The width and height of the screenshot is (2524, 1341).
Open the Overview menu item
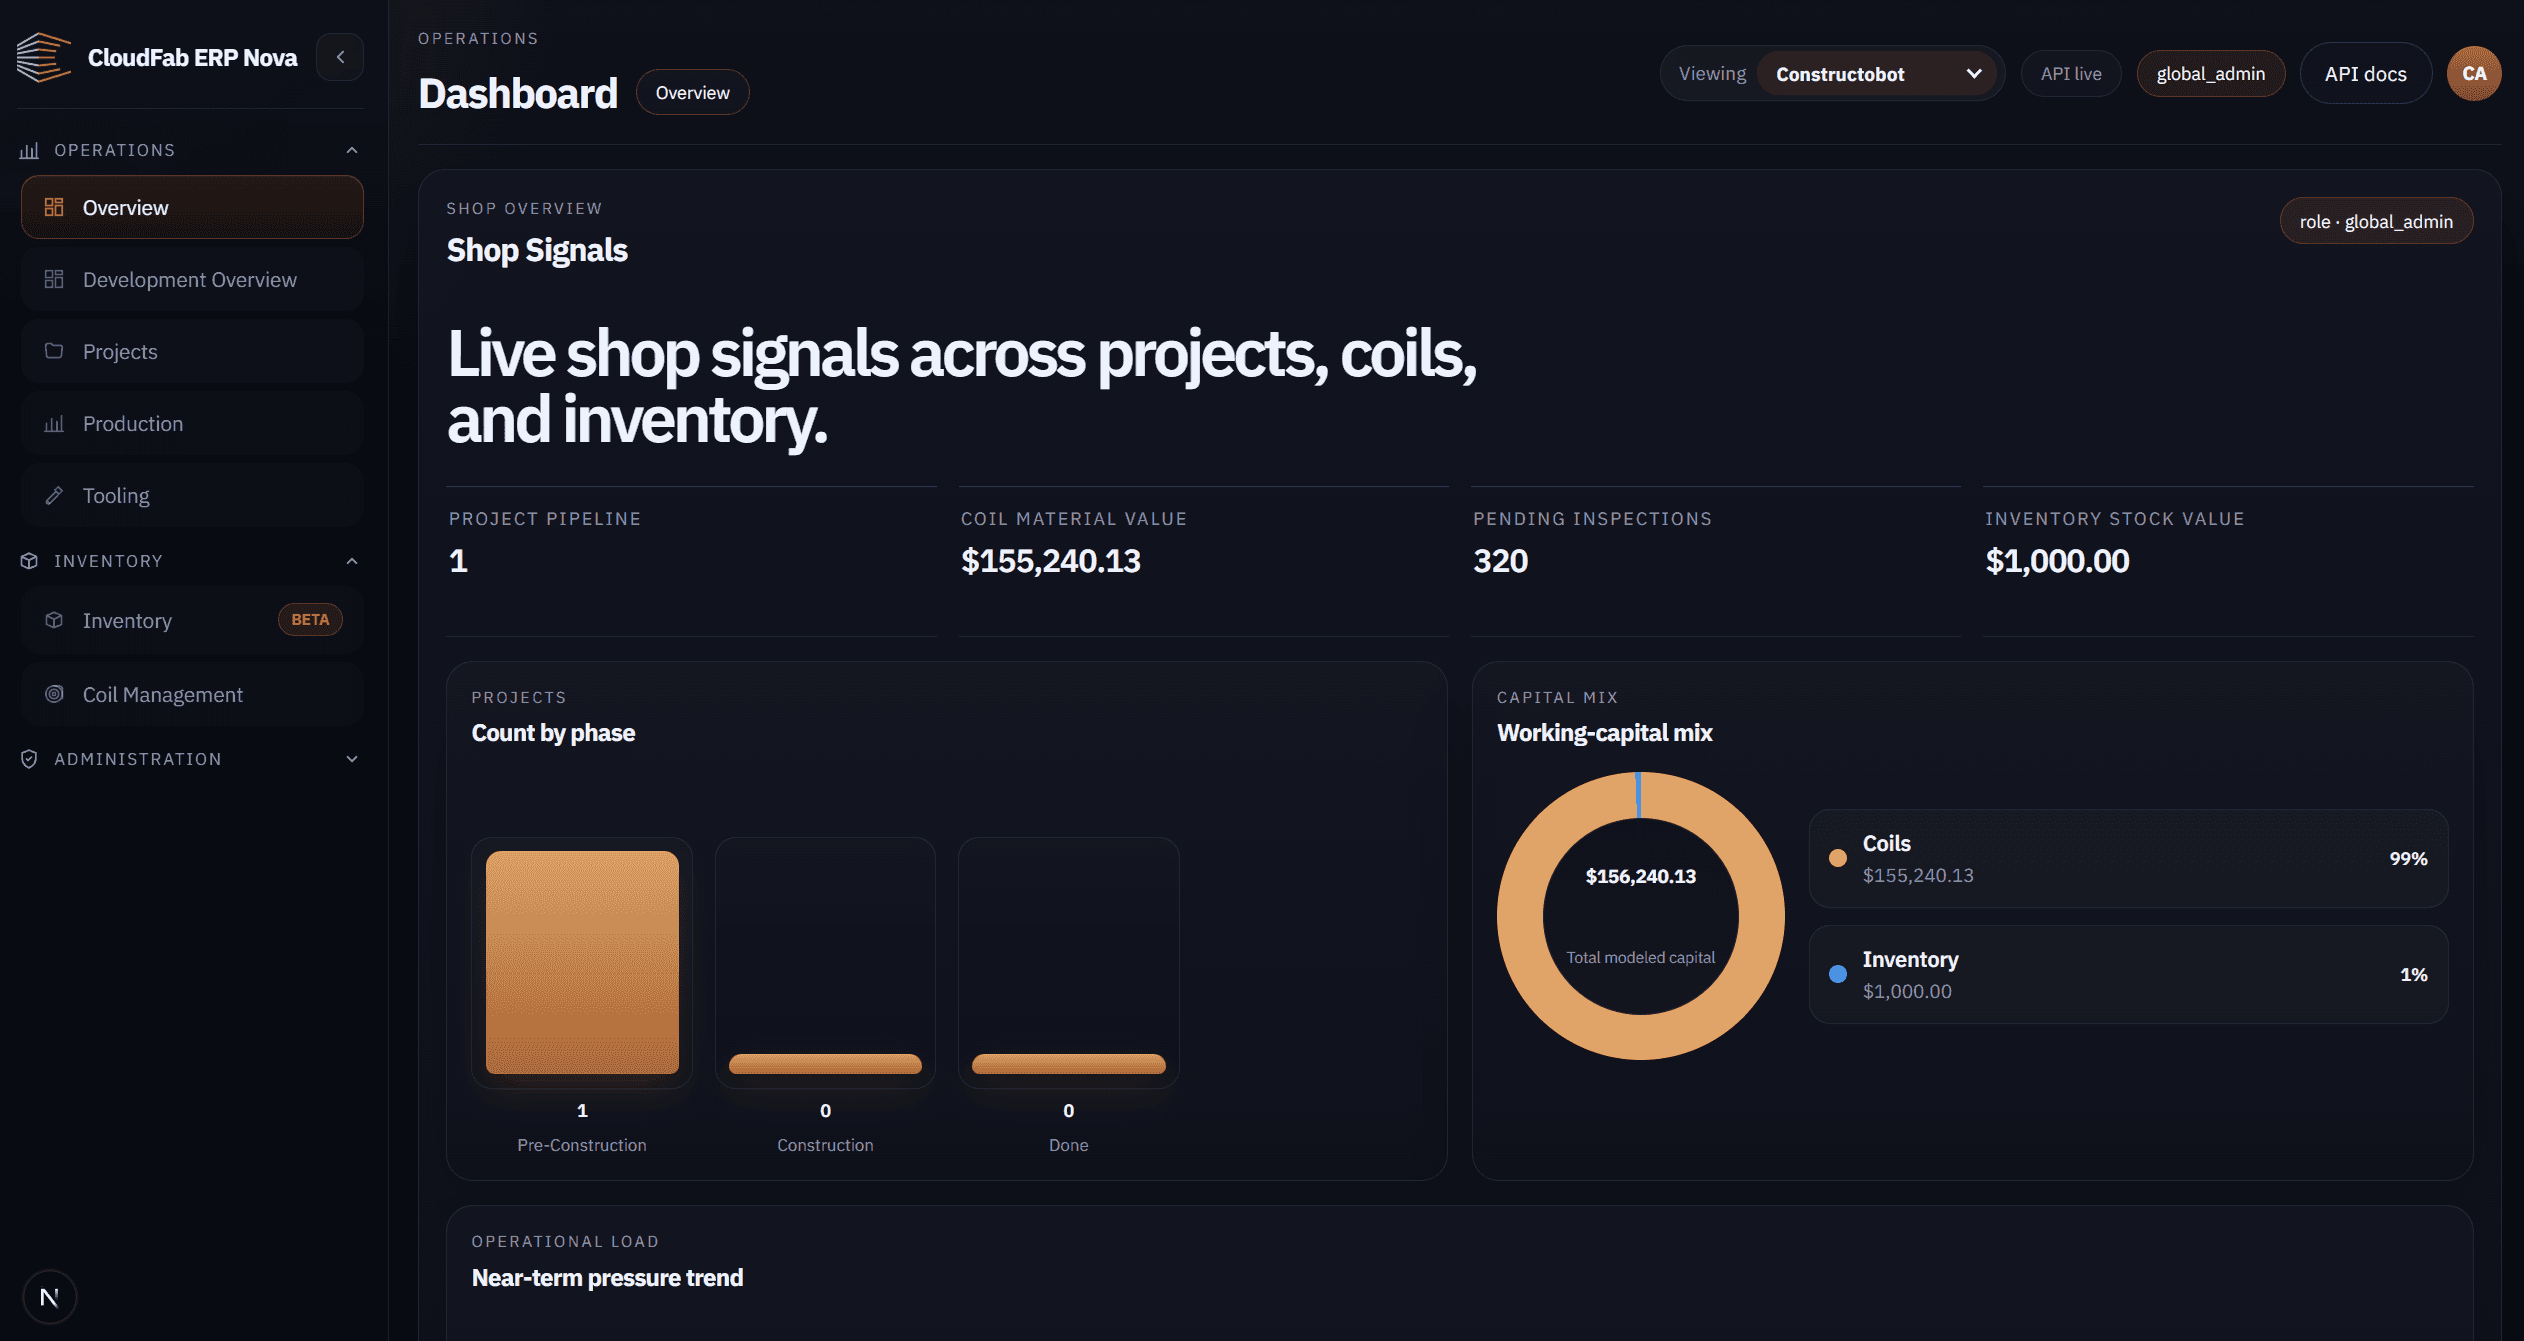pyautogui.click(x=192, y=207)
